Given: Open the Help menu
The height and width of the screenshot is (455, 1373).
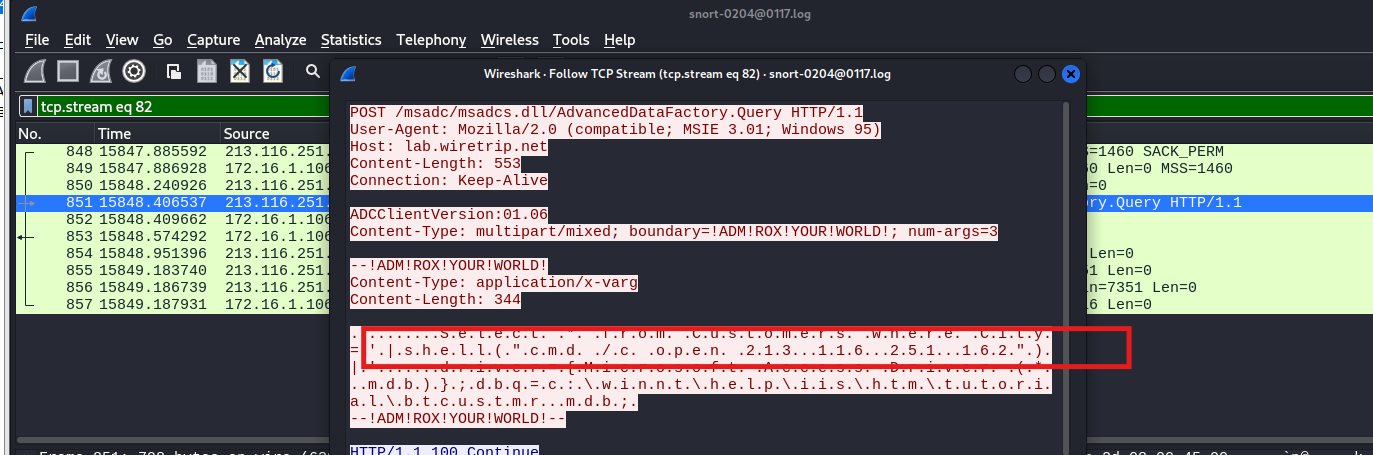Looking at the screenshot, I should (620, 40).
